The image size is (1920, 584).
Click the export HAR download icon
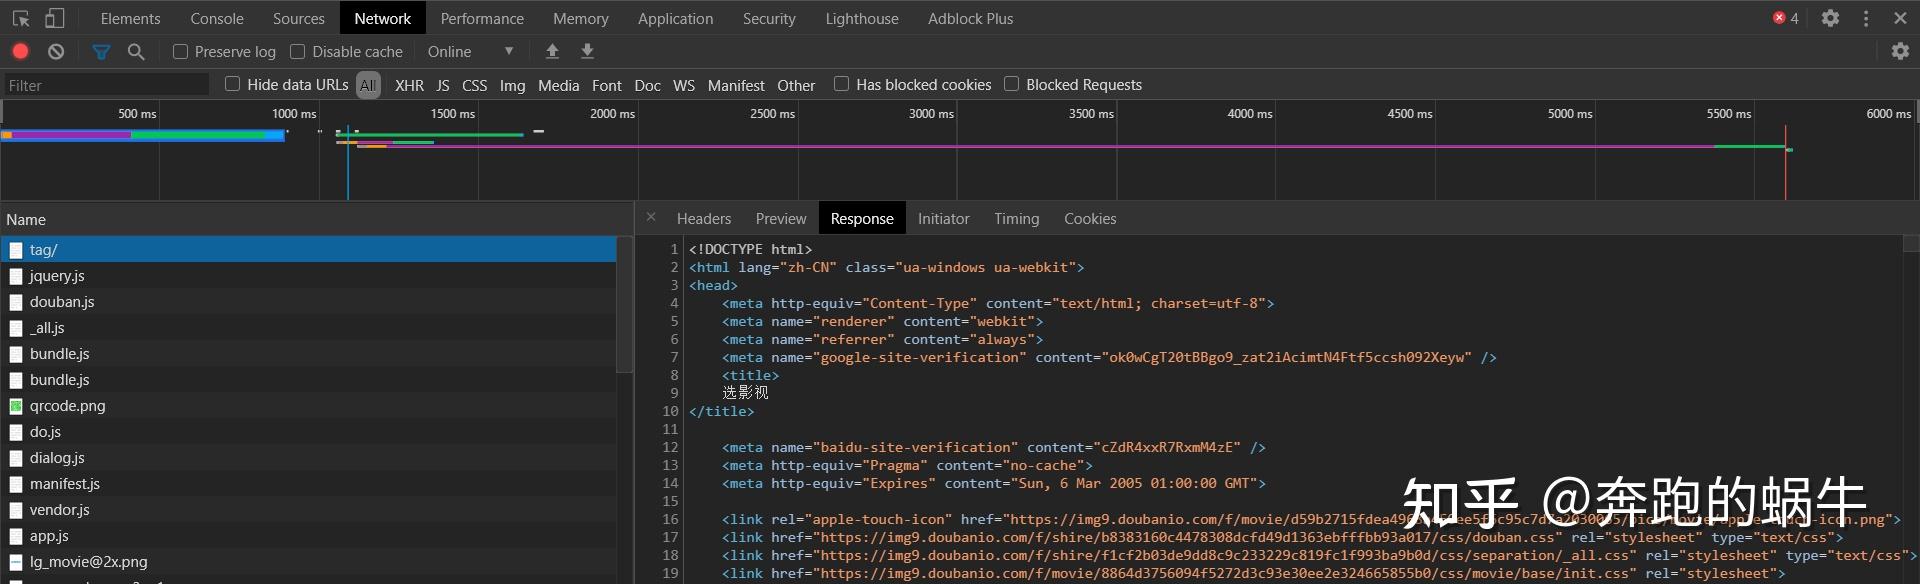pyautogui.click(x=587, y=51)
